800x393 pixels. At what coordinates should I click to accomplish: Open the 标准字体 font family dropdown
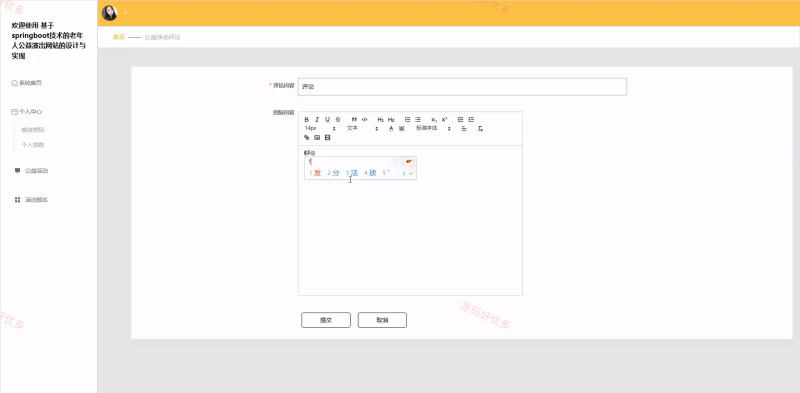pyautogui.click(x=434, y=129)
